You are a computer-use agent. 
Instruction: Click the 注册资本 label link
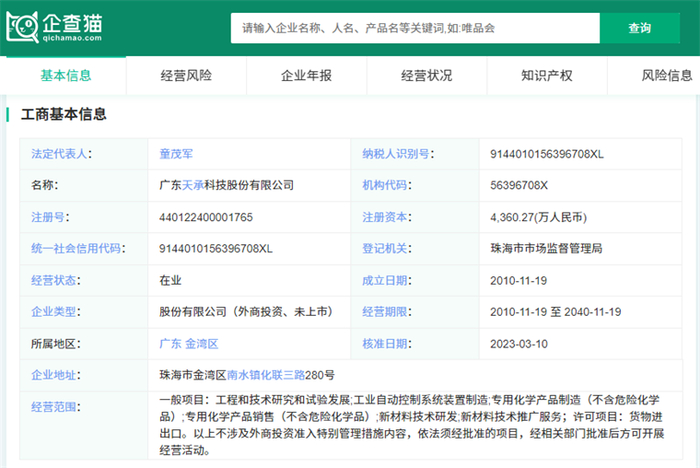click(x=384, y=217)
